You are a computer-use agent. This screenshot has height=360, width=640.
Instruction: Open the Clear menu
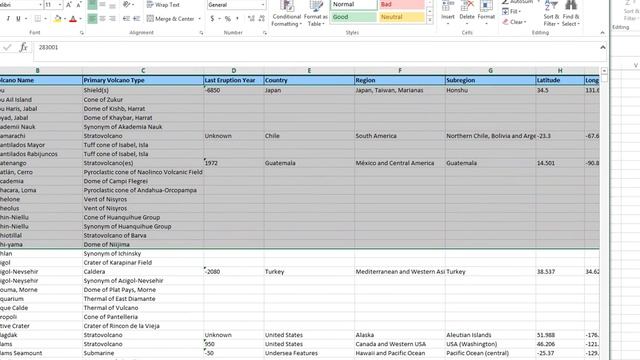pos(515,22)
